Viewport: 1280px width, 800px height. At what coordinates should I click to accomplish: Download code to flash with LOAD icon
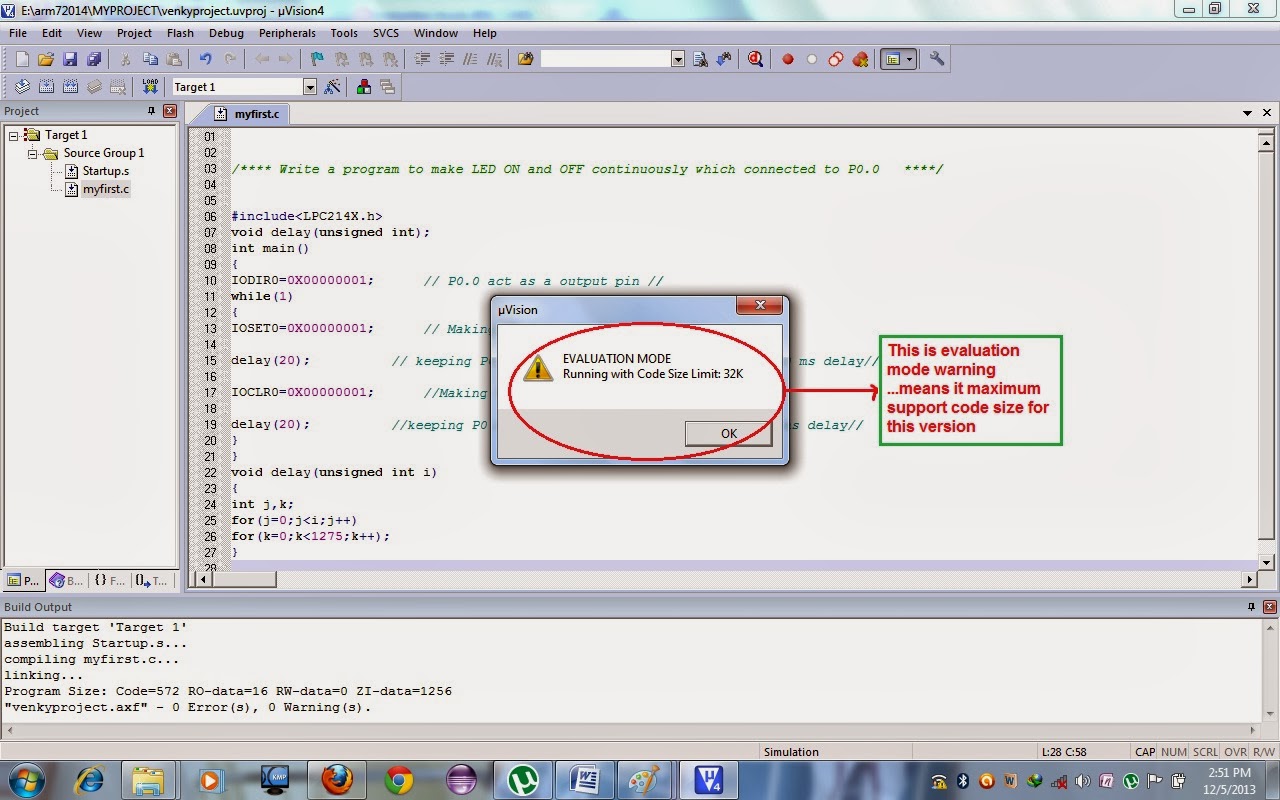[150, 87]
